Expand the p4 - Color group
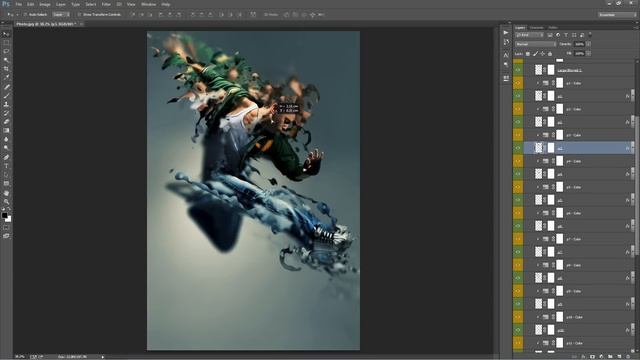 coord(538,161)
